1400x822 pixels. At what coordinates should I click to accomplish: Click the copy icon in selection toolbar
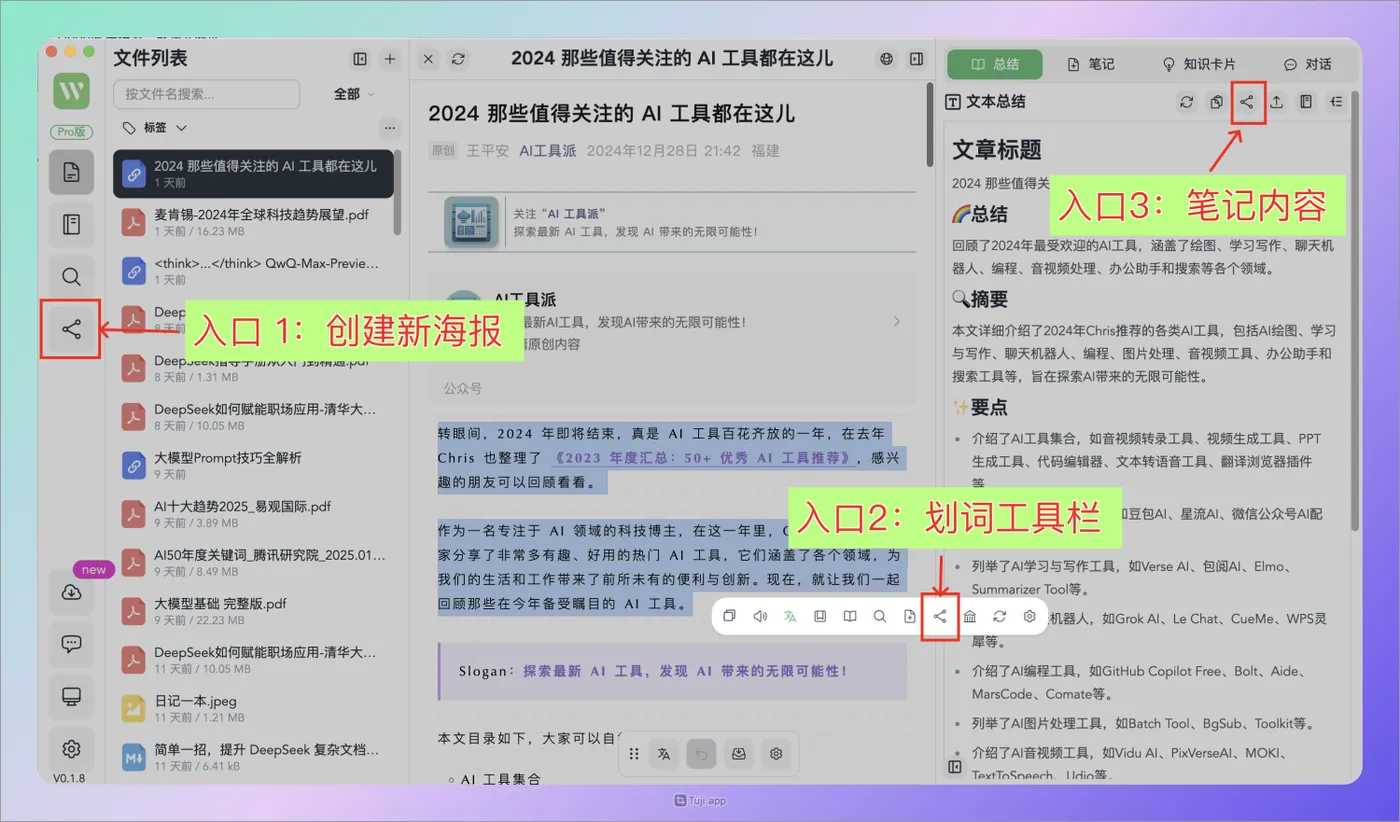pos(730,616)
